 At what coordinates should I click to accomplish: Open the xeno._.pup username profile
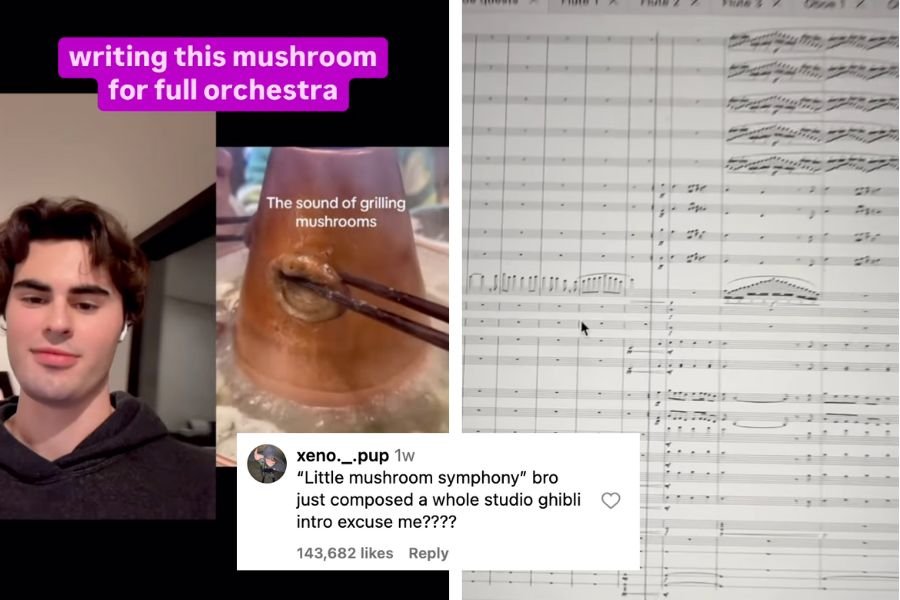click(343, 455)
